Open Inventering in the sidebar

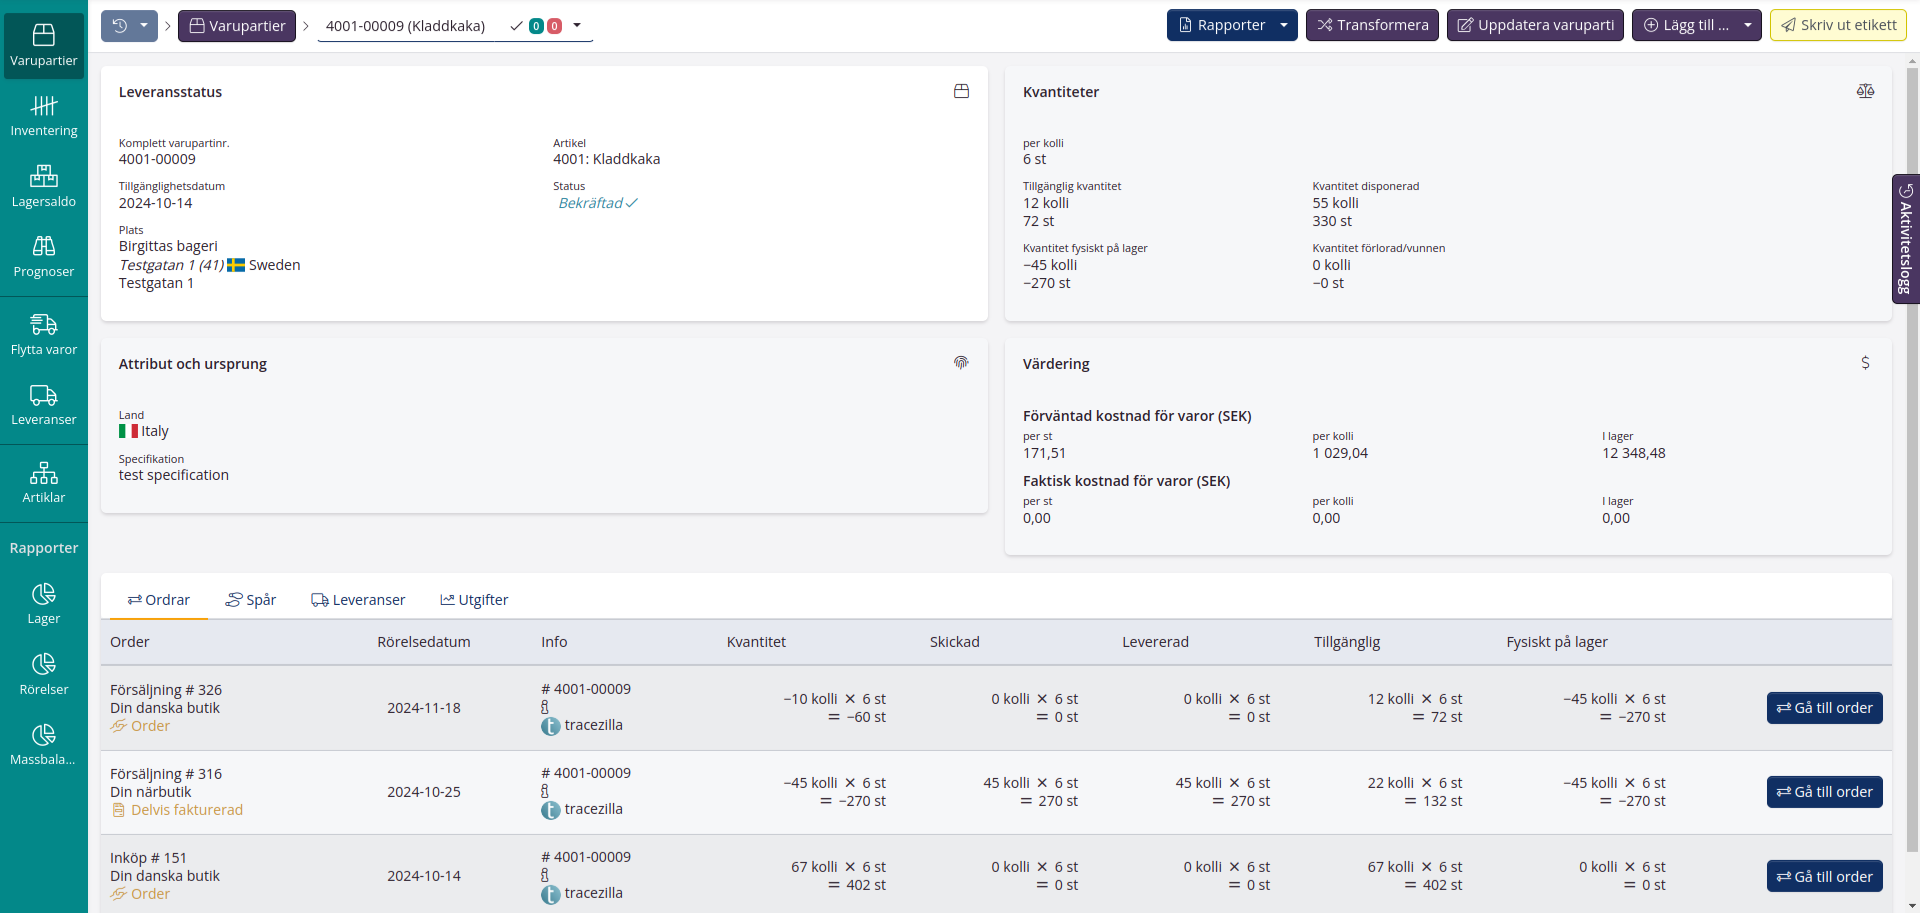44,116
